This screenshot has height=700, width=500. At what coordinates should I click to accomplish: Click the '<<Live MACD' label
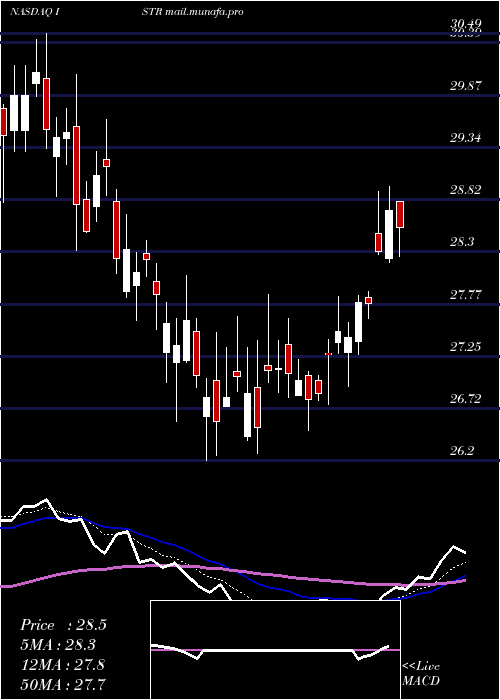pyautogui.click(x=421, y=673)
